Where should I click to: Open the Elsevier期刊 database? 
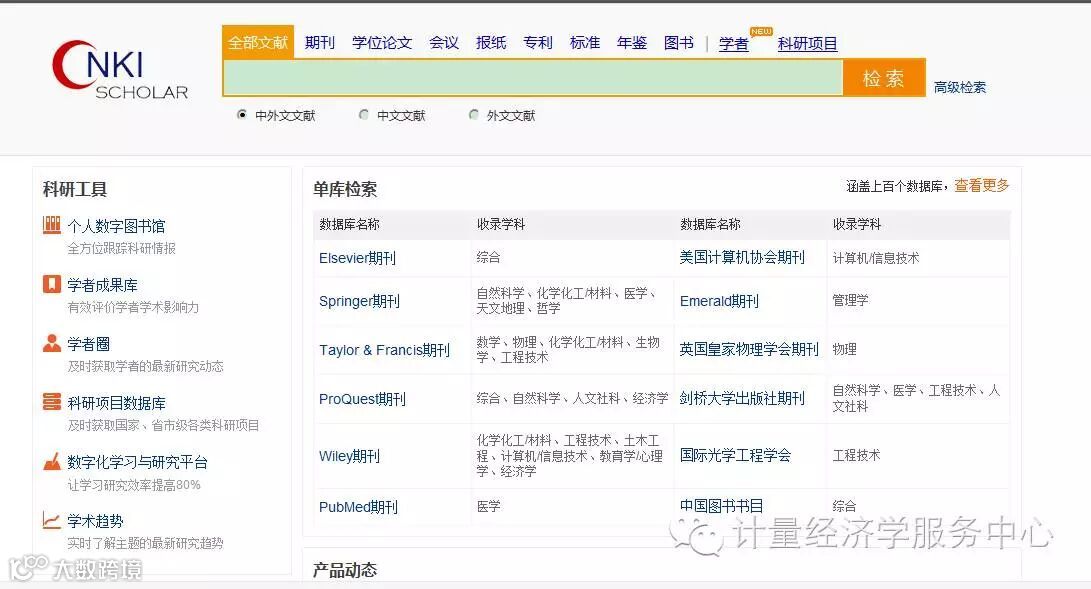tap(357, 258)
